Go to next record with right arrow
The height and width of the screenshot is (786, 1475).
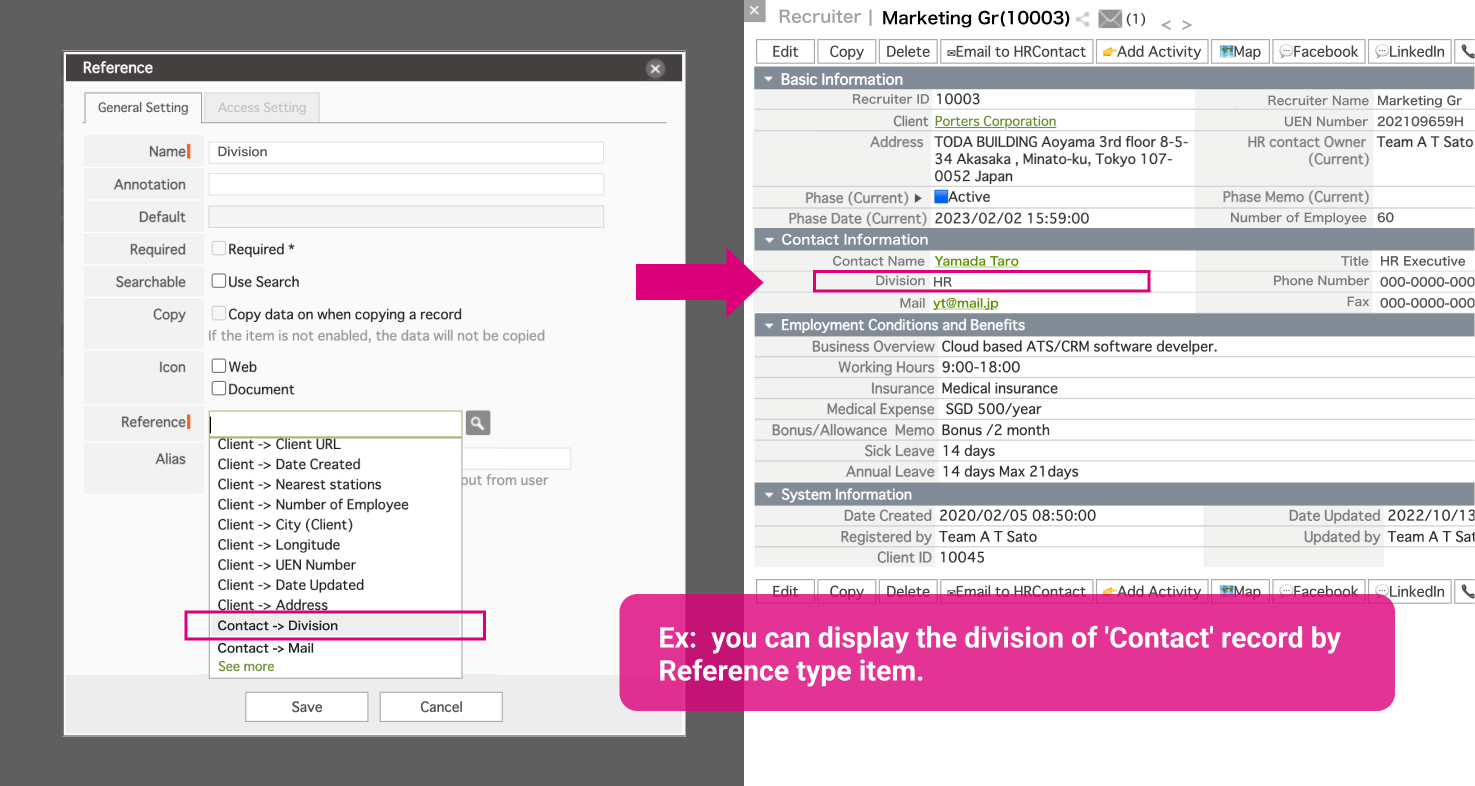pos(1187,25)
